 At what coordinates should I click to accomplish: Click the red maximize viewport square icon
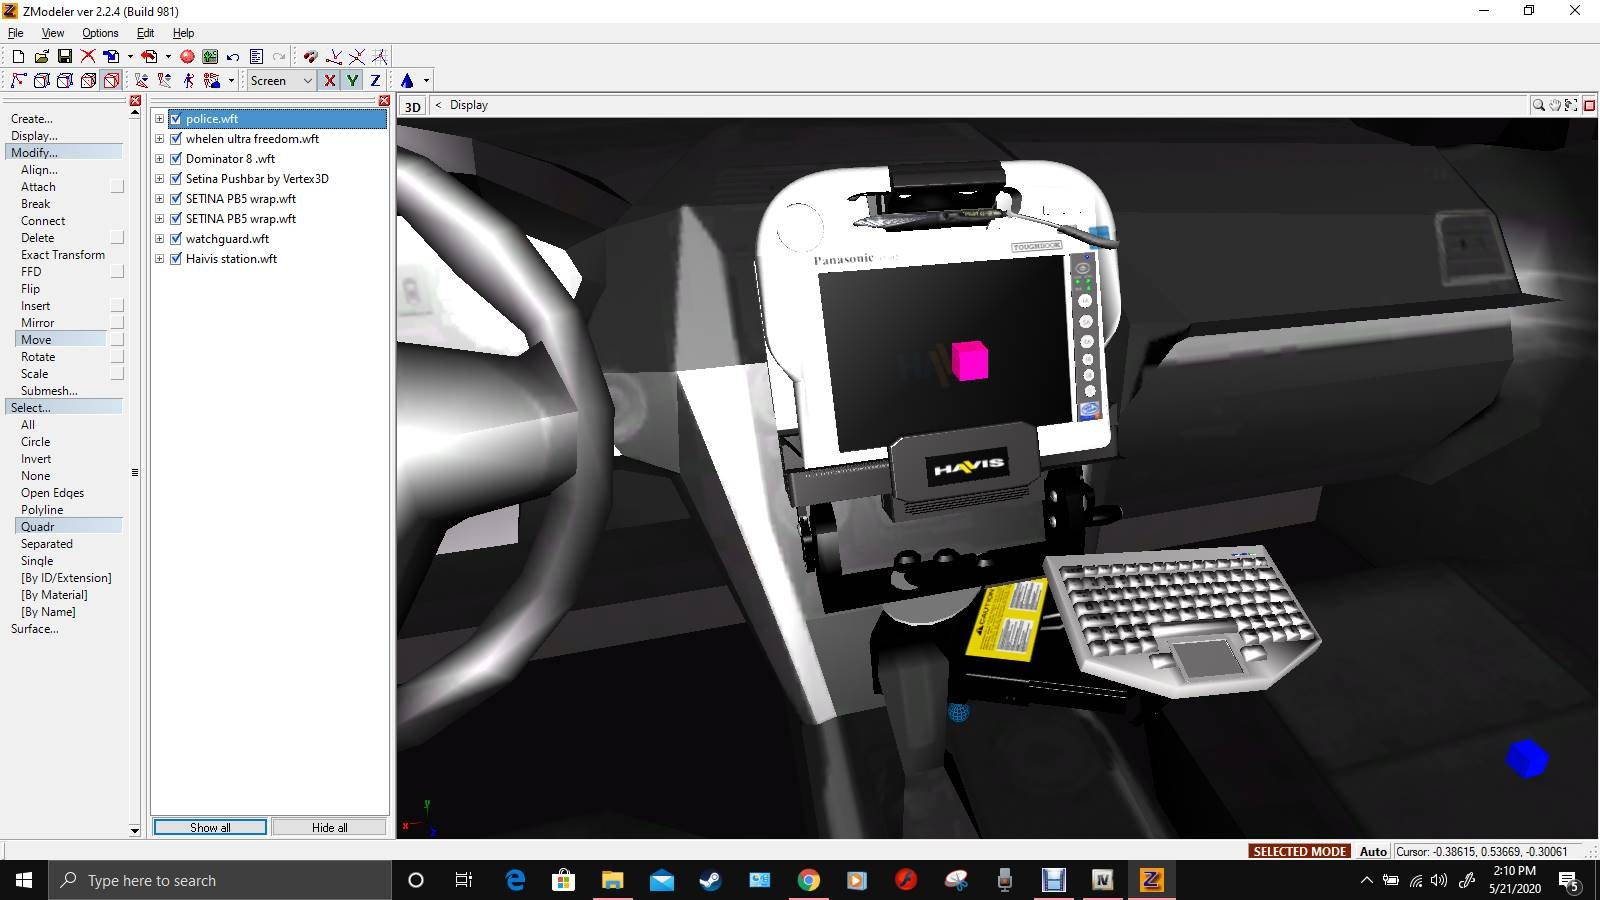pos(1589,105)
